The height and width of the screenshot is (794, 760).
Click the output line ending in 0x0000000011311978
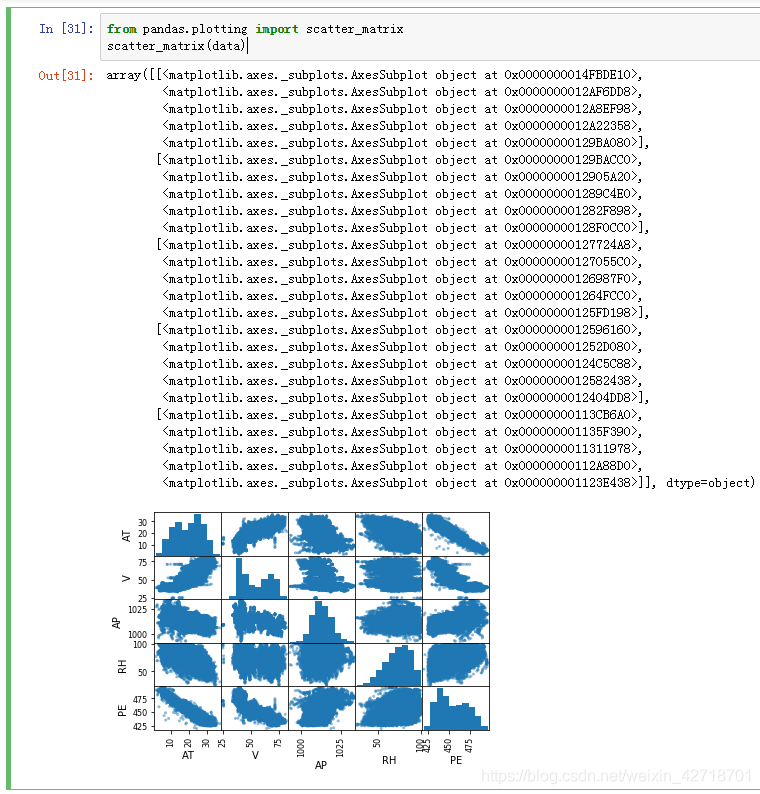[402, 449]
